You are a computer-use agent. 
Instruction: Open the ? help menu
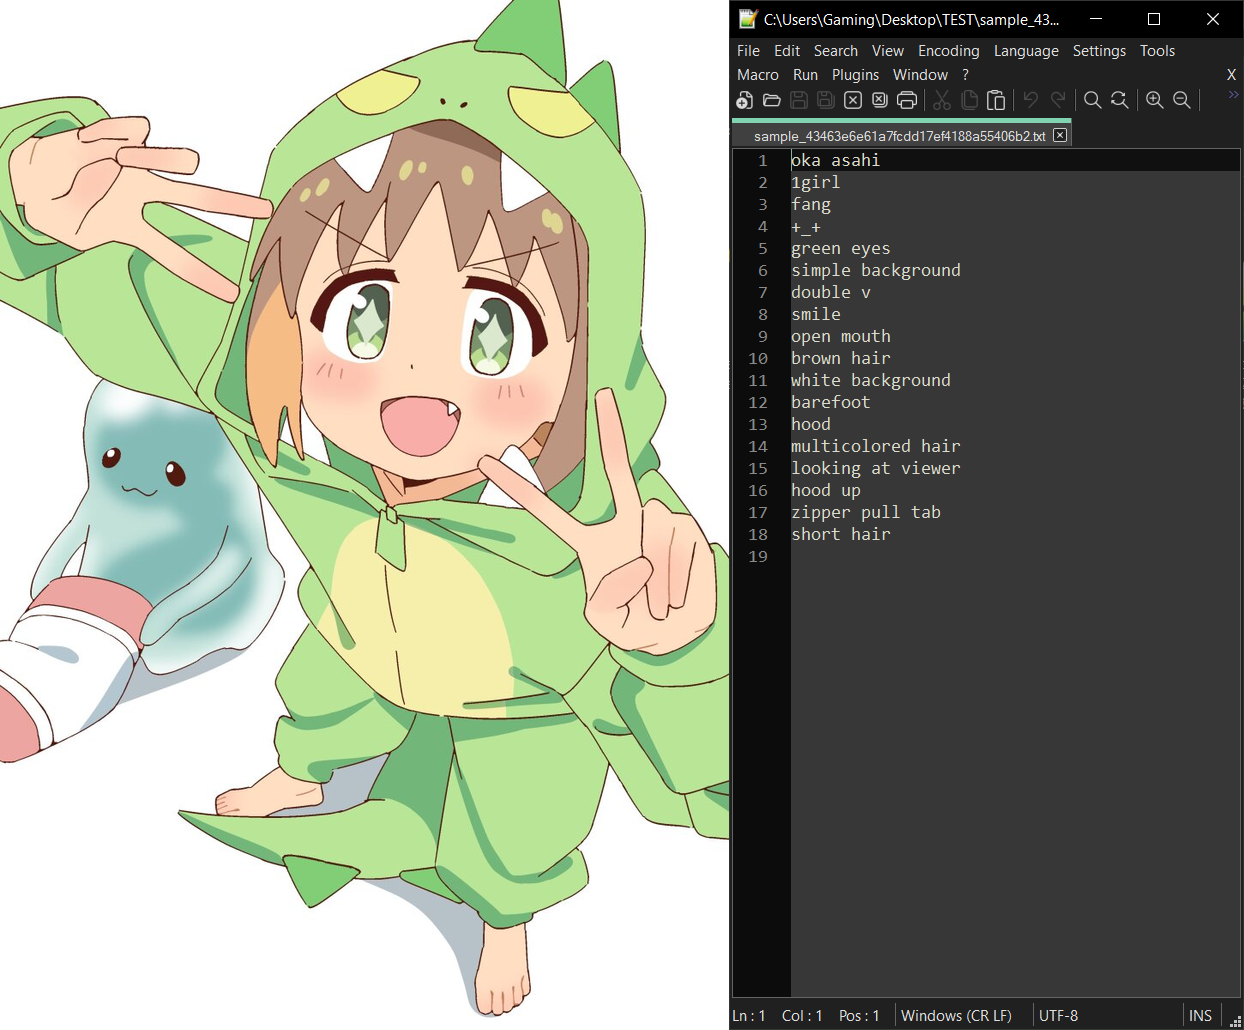click(965, 75)
